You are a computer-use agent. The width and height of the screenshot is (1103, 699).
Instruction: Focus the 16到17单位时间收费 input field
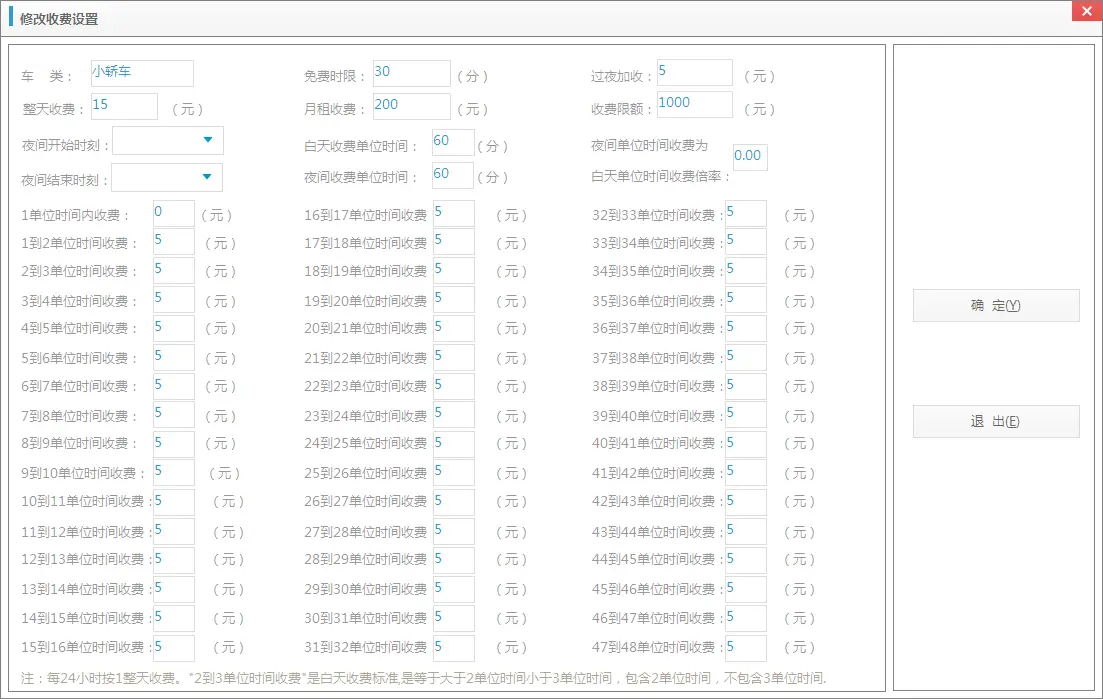453,214
